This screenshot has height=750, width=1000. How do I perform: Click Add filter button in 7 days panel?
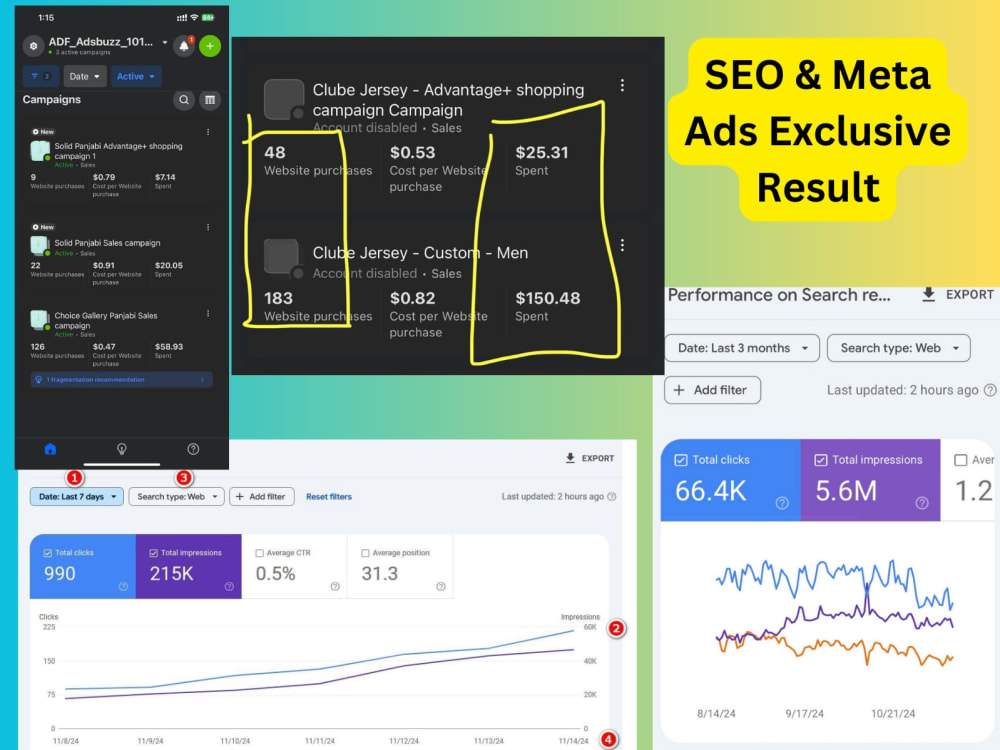(261, 496)
